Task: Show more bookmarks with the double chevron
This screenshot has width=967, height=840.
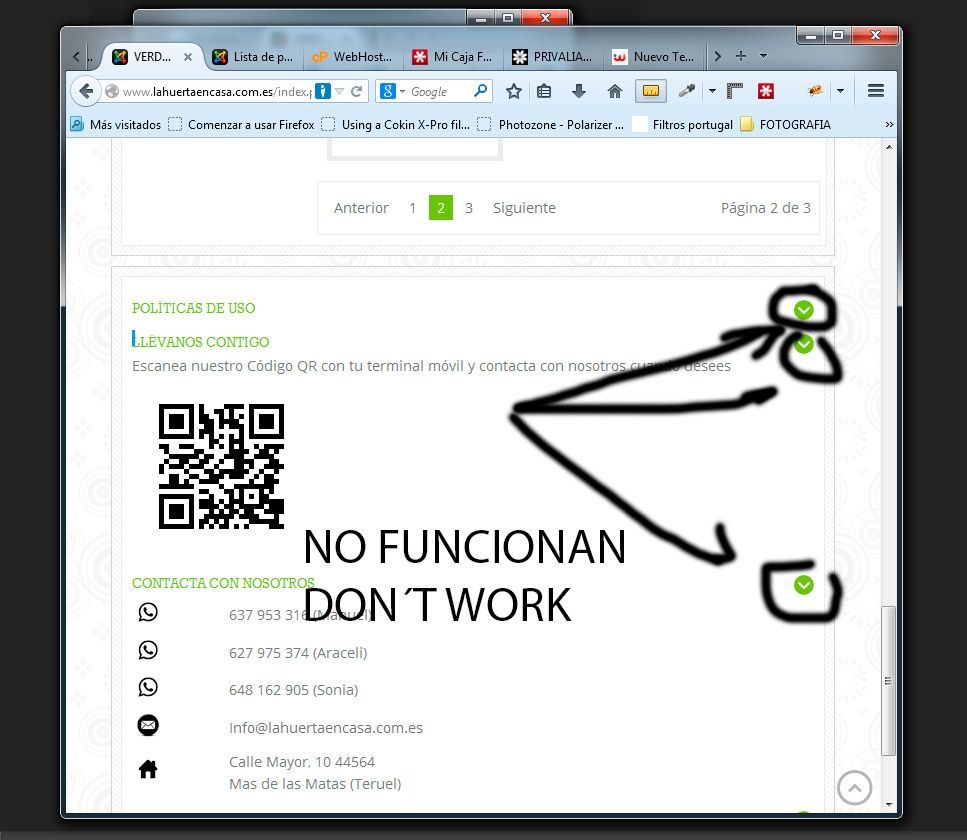Action: (x=889, y=125)
